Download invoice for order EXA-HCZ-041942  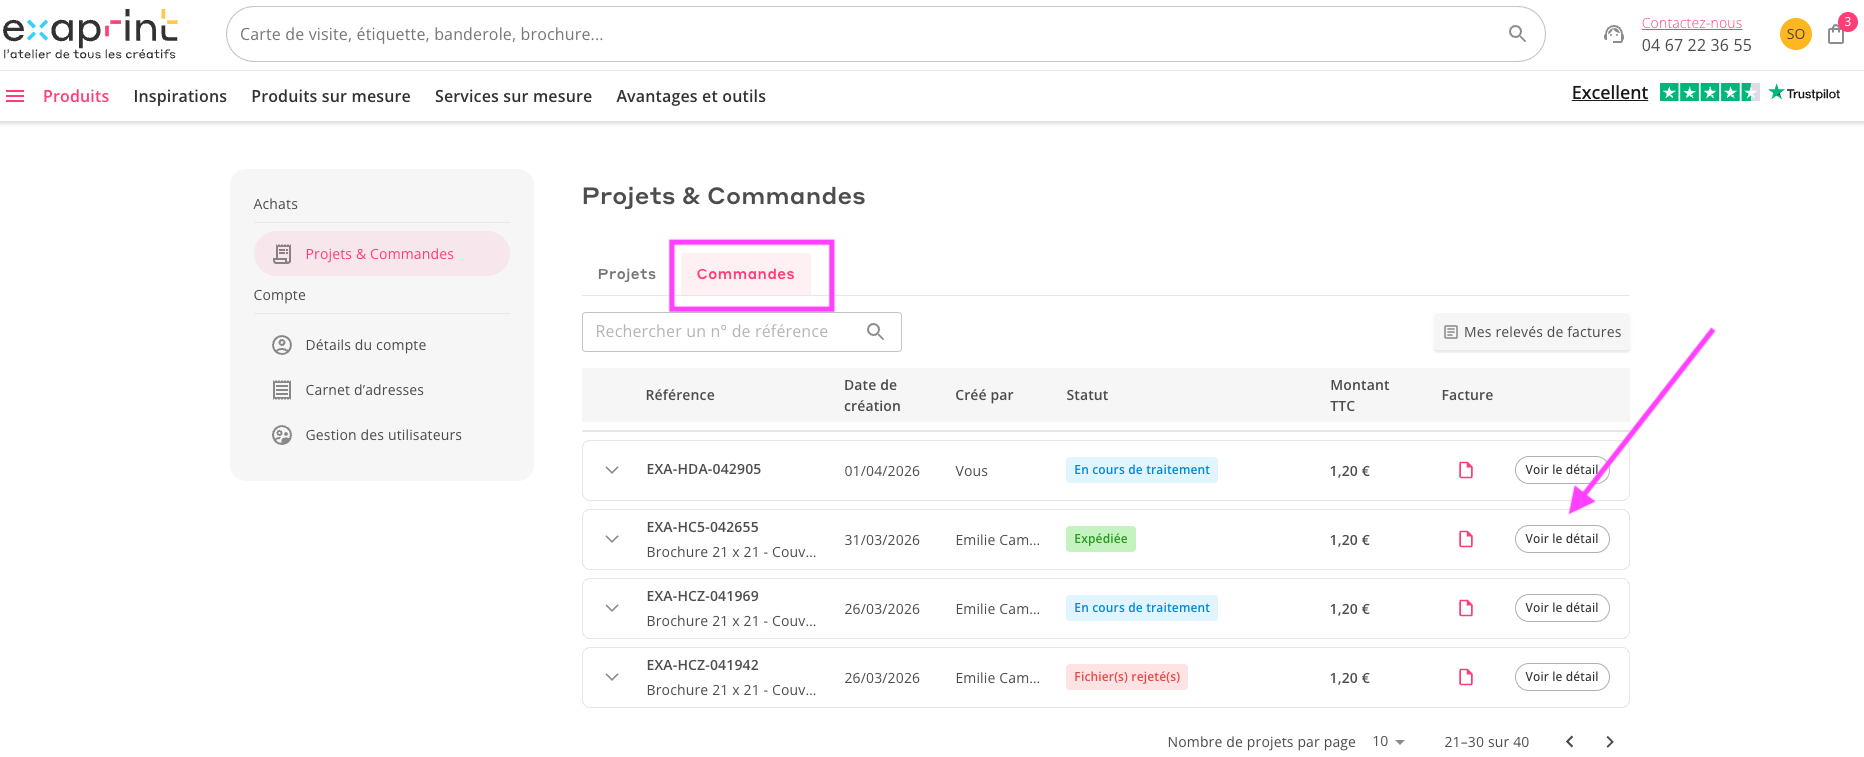pyautogui.click(x=1466, y=677)
